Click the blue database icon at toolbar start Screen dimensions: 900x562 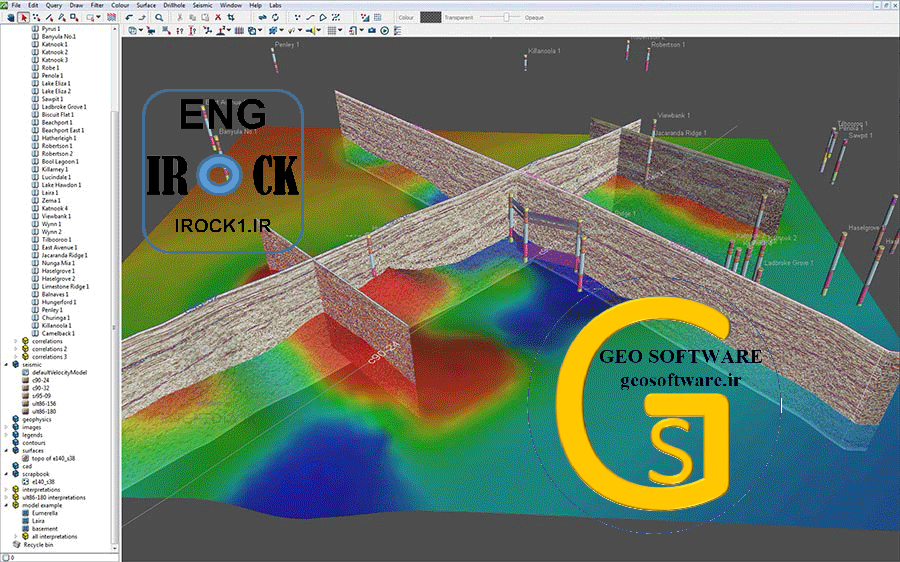10,17
